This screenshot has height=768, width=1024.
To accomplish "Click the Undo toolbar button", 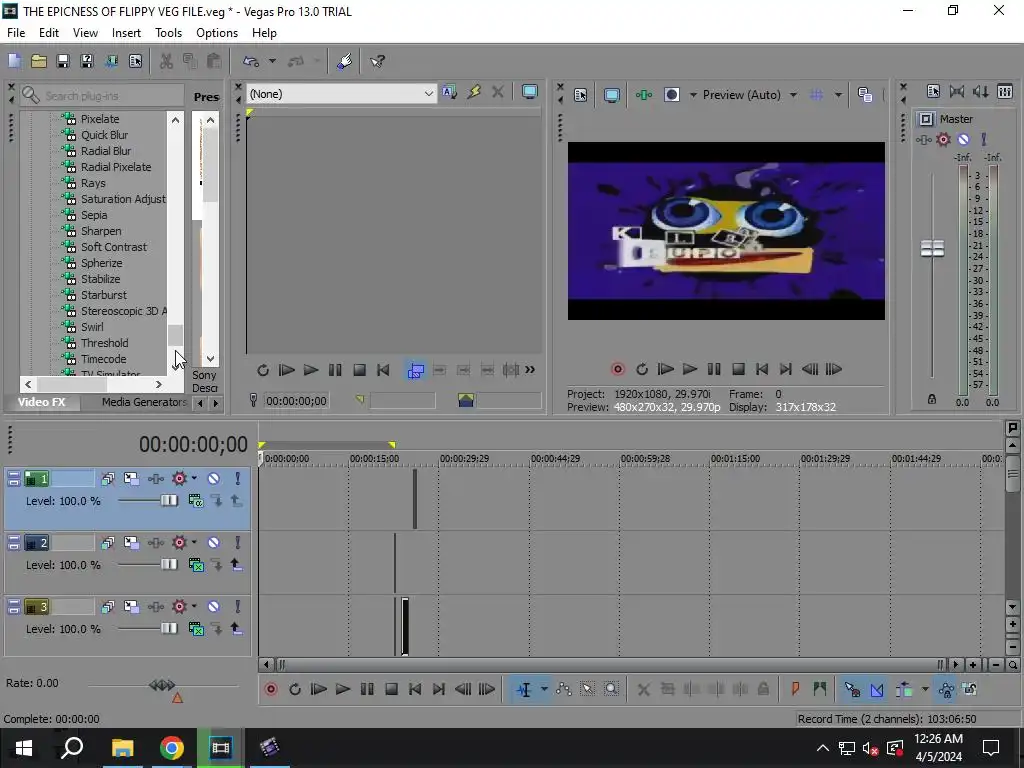I will tap(251, 61).
